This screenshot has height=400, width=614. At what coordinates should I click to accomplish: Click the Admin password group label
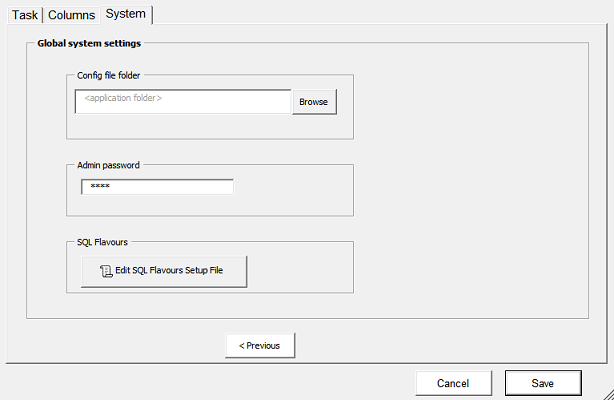108,165
